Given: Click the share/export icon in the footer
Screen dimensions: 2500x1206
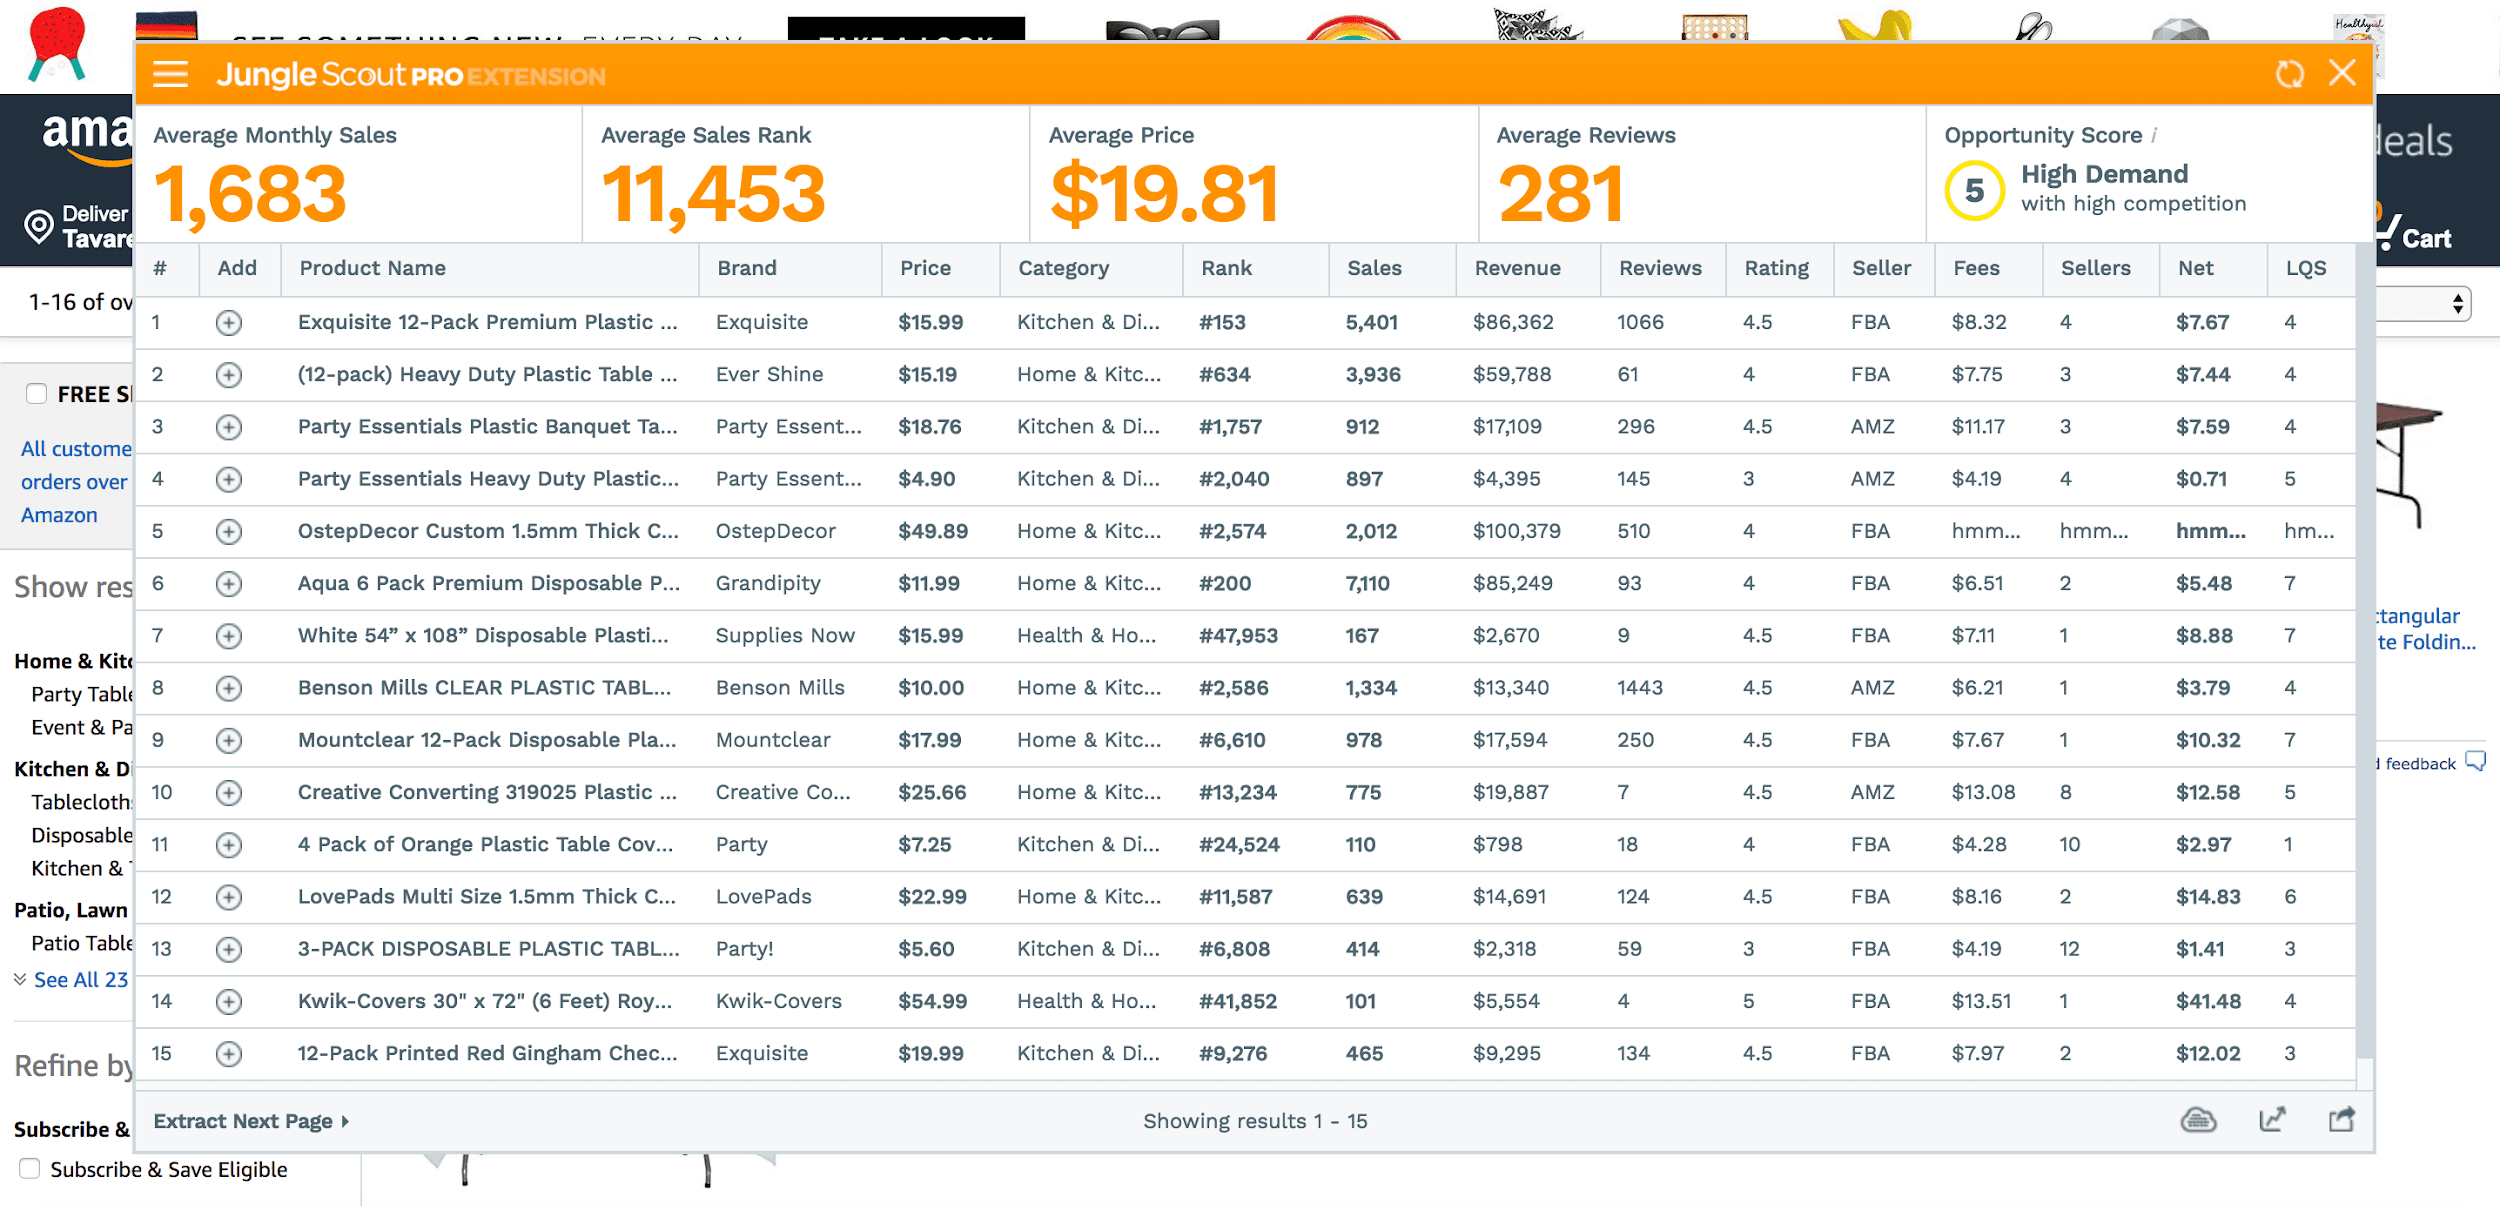Looking at the screenshot, I should pos(2343,1121).
